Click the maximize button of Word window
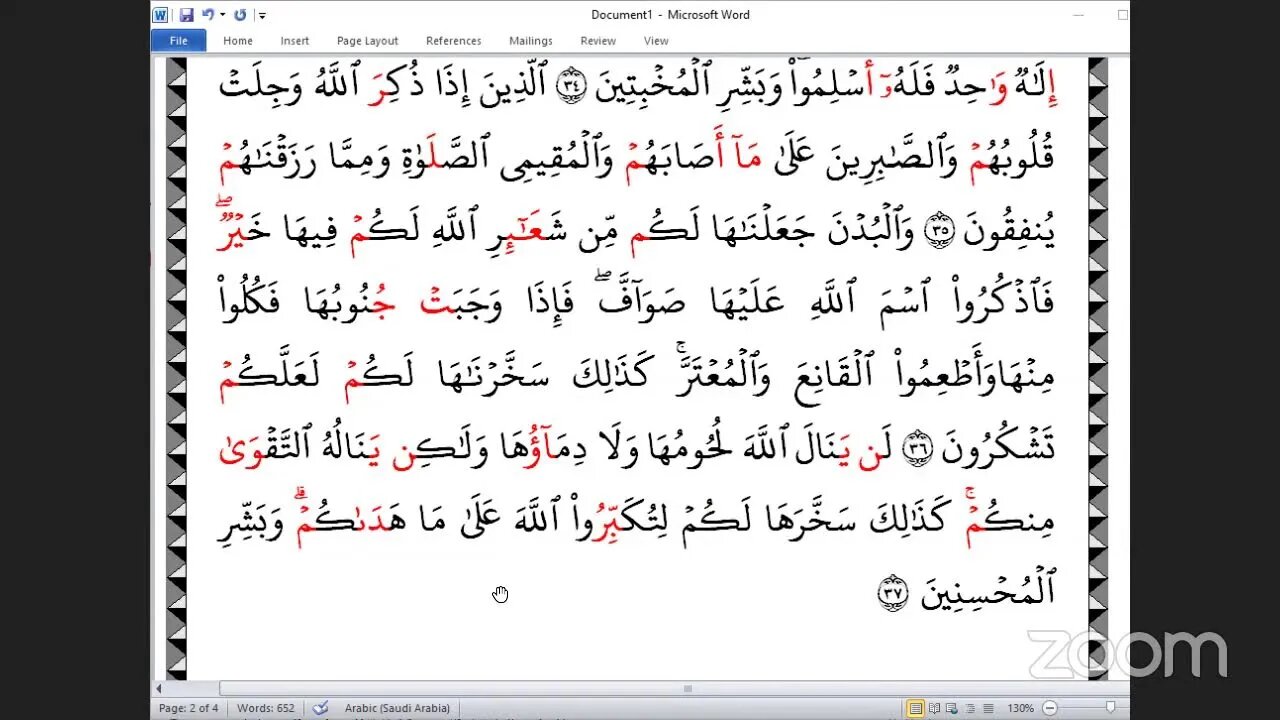The width and height of the screenshot is (1280, 720). pos(1122,15)
